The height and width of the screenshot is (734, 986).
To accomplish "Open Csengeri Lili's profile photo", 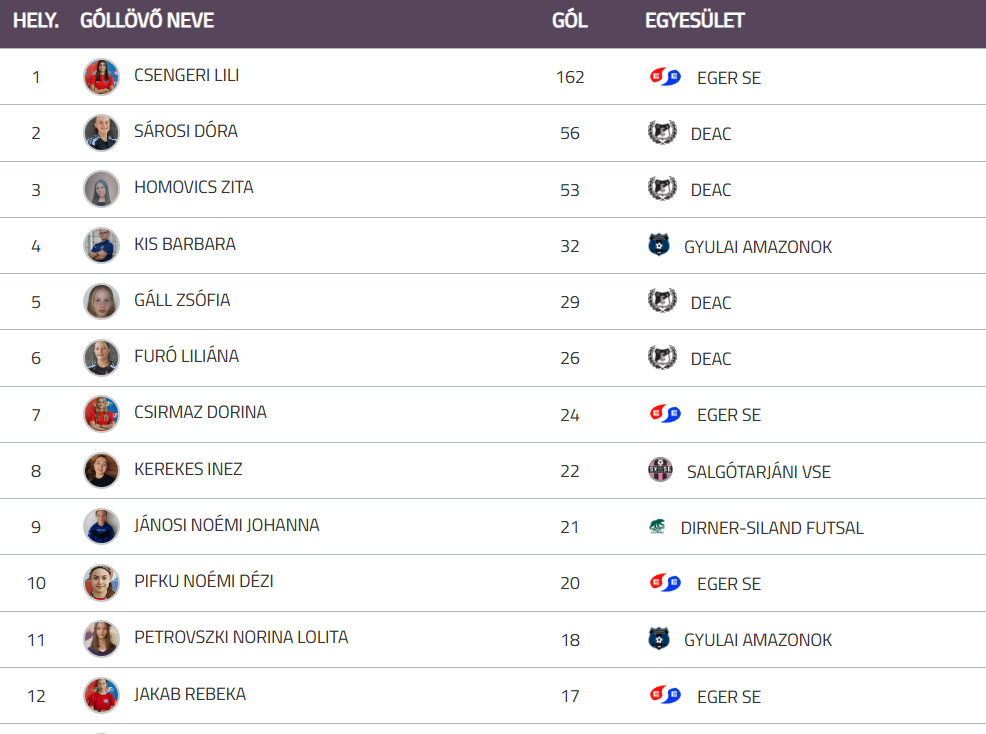I will (101, 77).
